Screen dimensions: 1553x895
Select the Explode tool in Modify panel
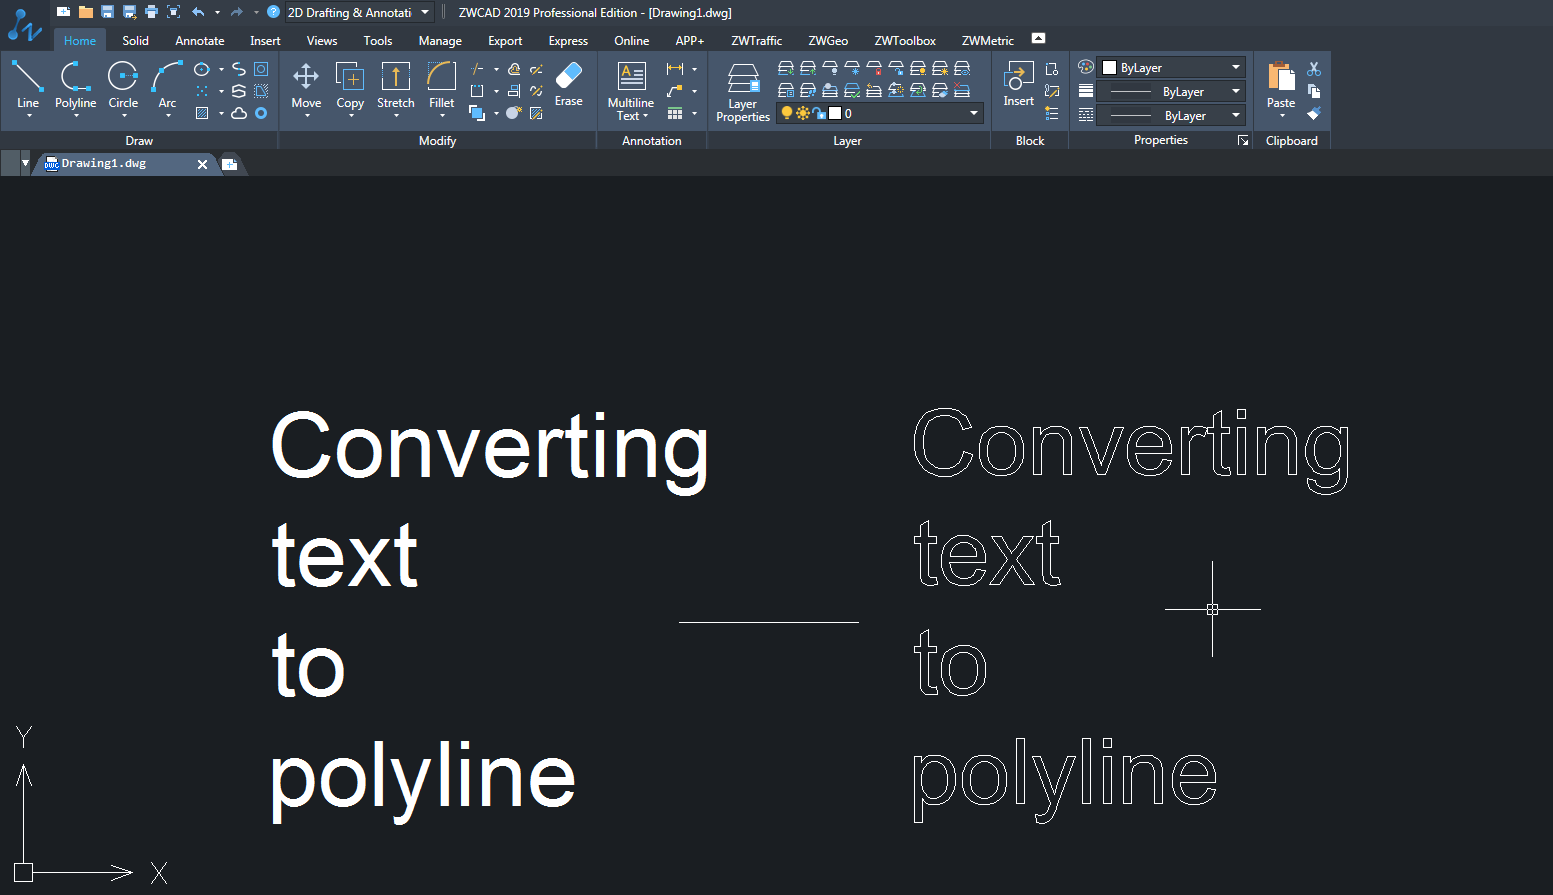click(513, 113)
